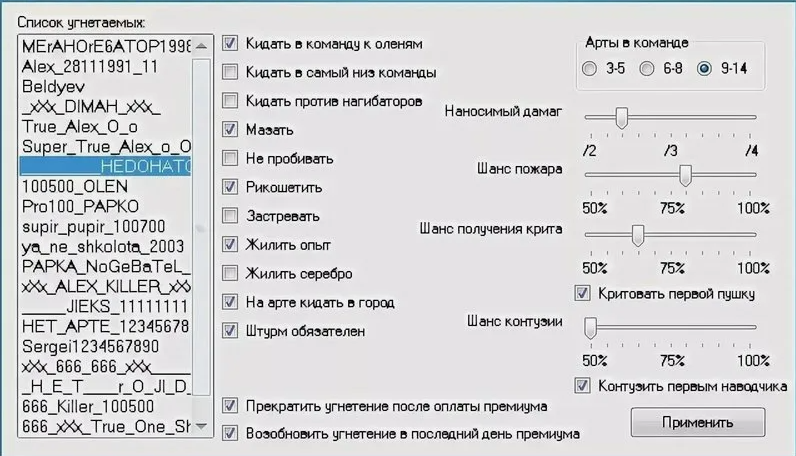Viewport: 796px width, 456px height.
Task: Select _H_E_T___r_O_JI_D list entry
Action: [106, 386]
